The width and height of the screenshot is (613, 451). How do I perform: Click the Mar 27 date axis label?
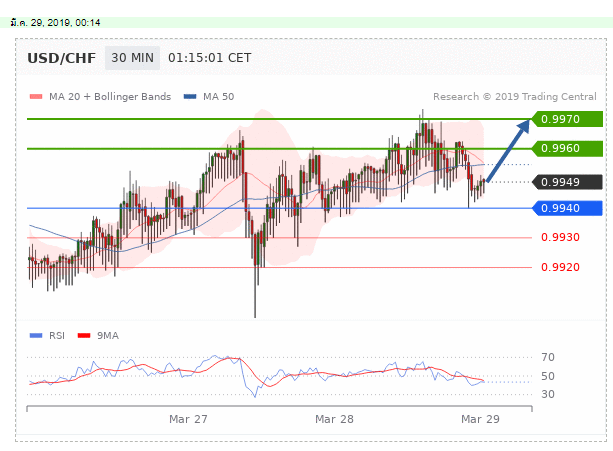(x=188, y=419)
